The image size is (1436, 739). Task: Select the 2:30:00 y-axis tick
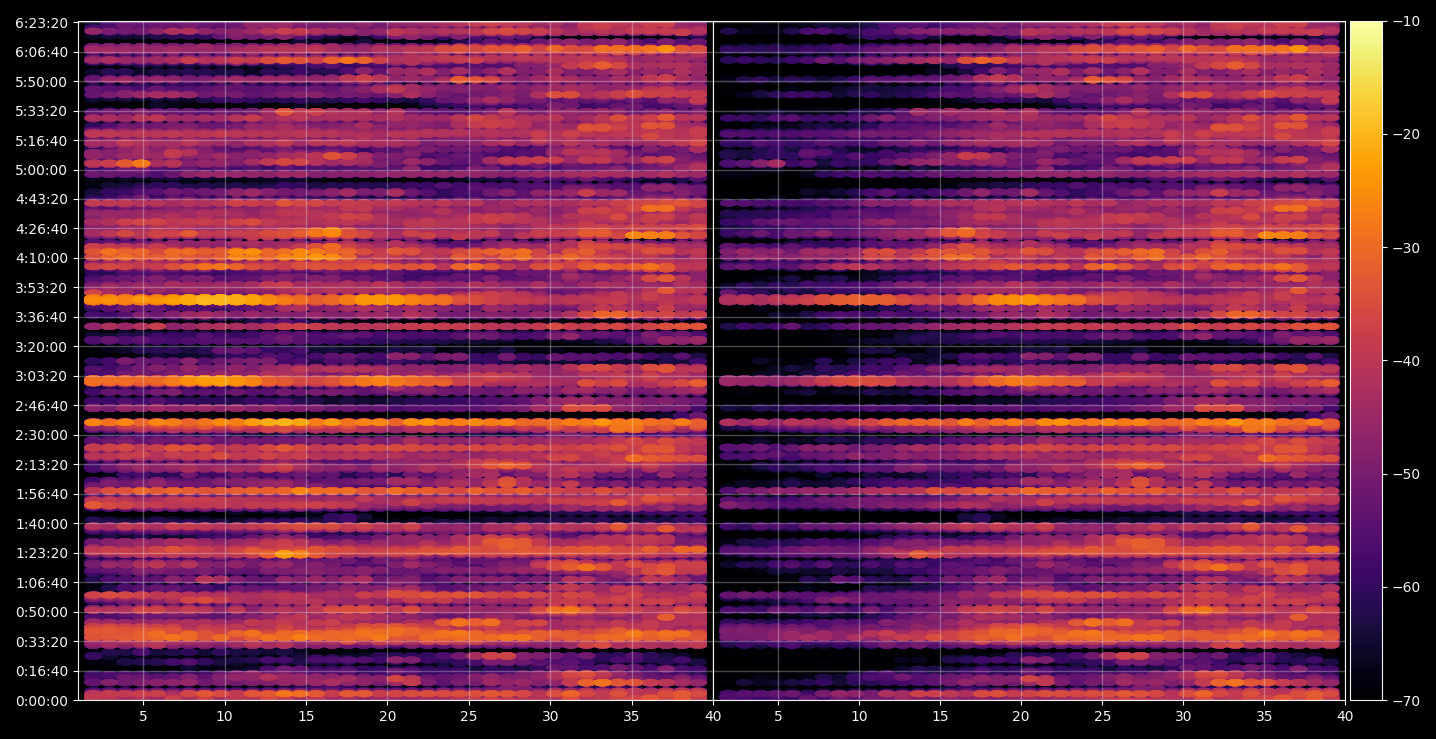[42, 435]
